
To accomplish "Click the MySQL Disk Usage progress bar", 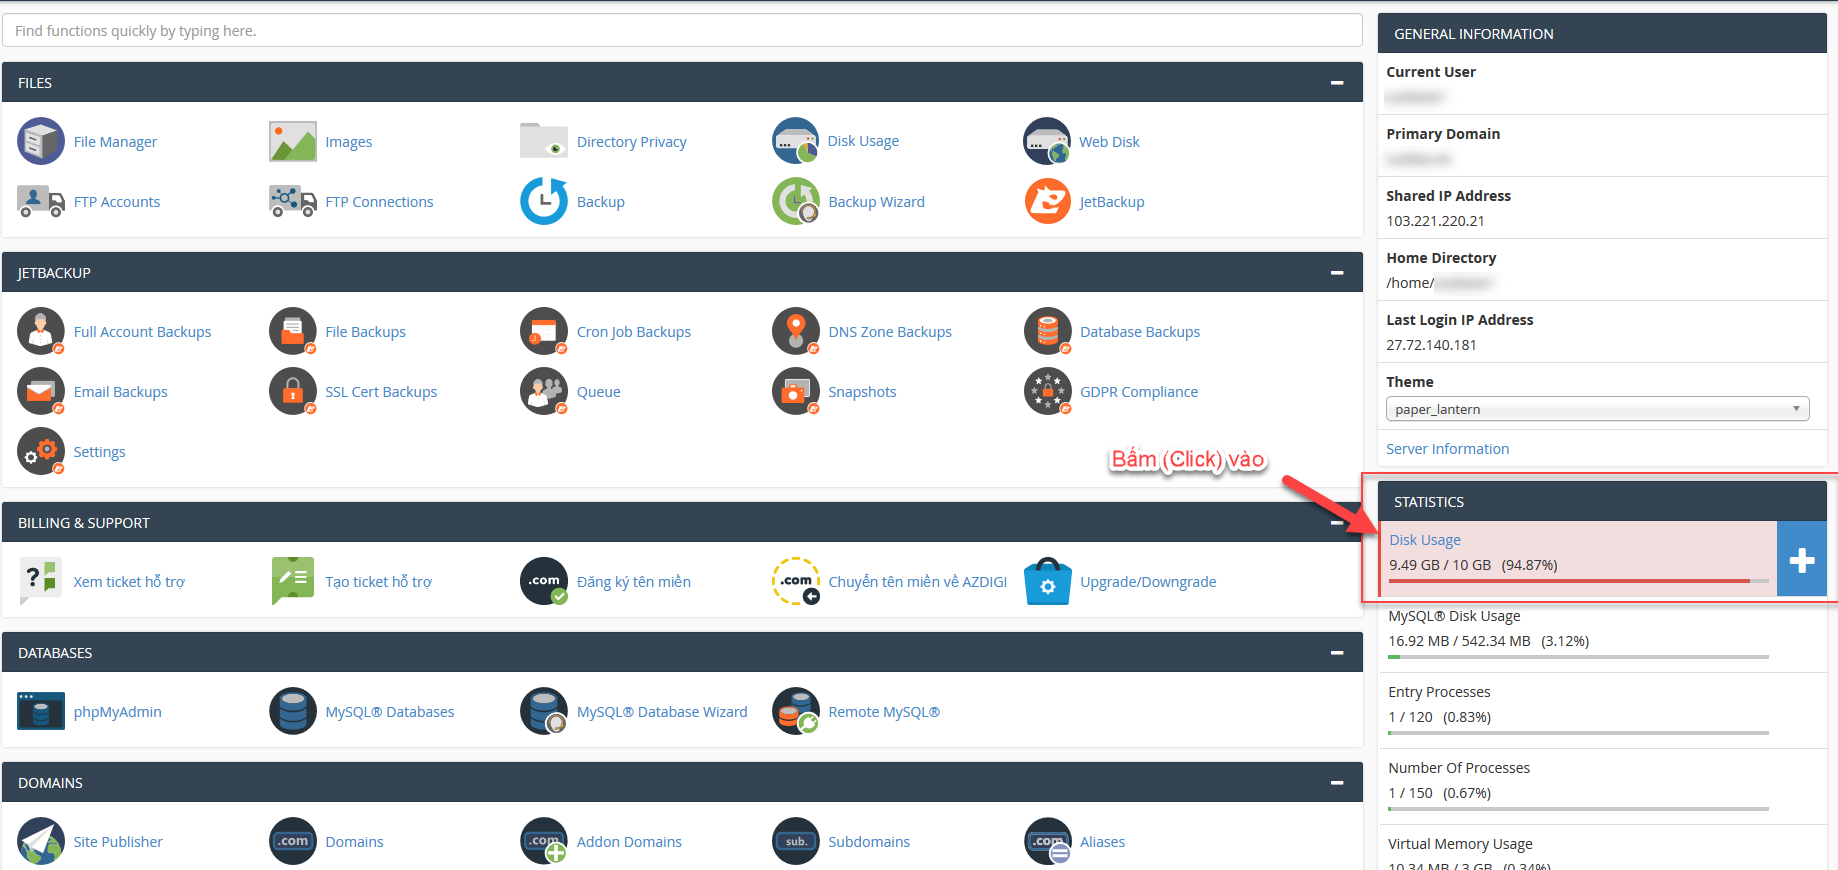I will [1578, 657].
